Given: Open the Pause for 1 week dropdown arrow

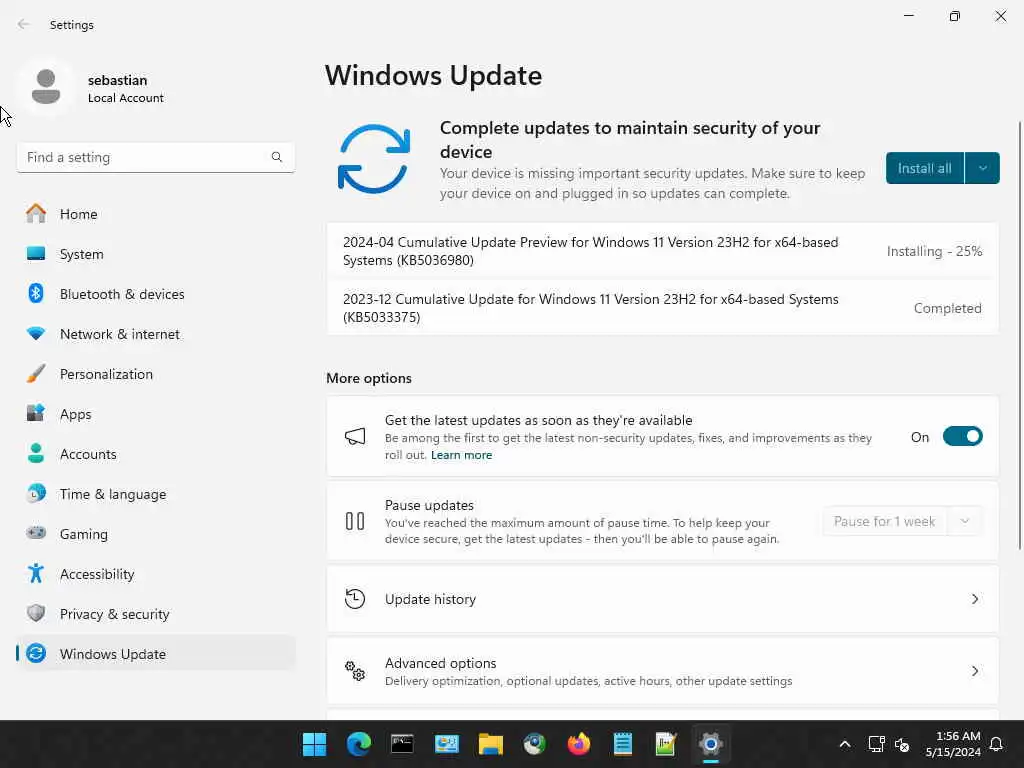Looking at the screenshot, I should coord(965,521).
